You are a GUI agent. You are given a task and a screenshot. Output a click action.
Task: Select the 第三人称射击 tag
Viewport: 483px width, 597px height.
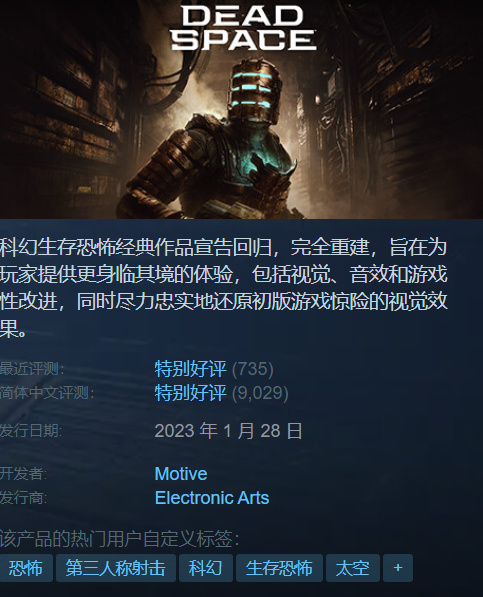(116, 568)
